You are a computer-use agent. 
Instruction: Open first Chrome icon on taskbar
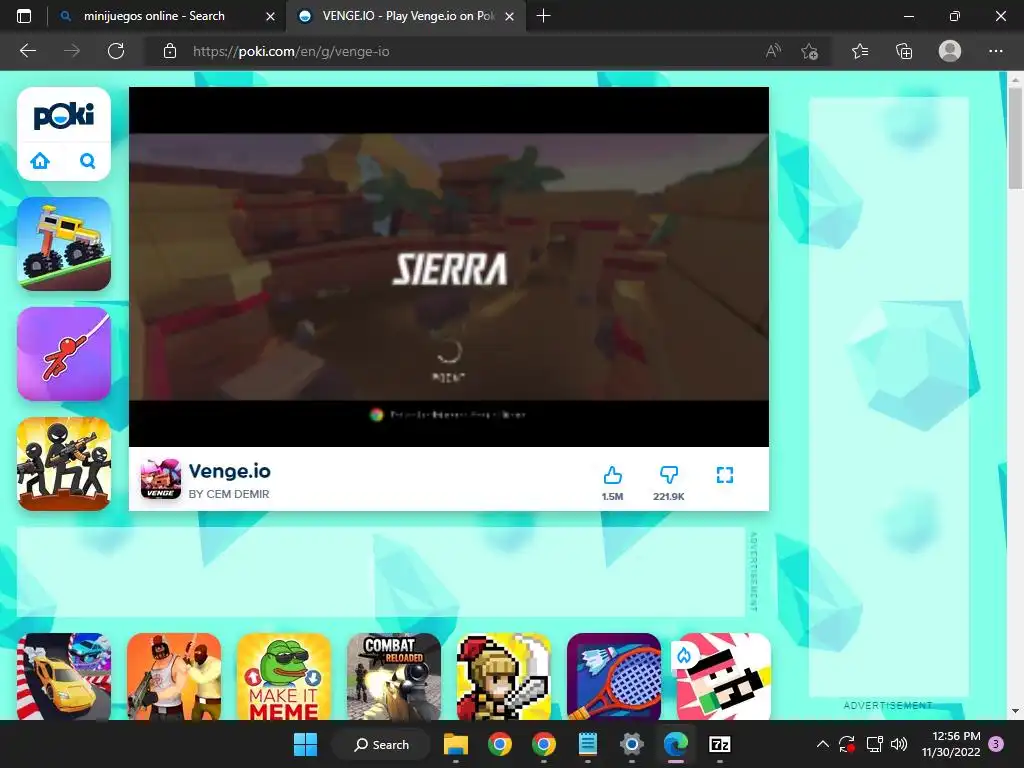pyautogui.click(x=500, y=744)
